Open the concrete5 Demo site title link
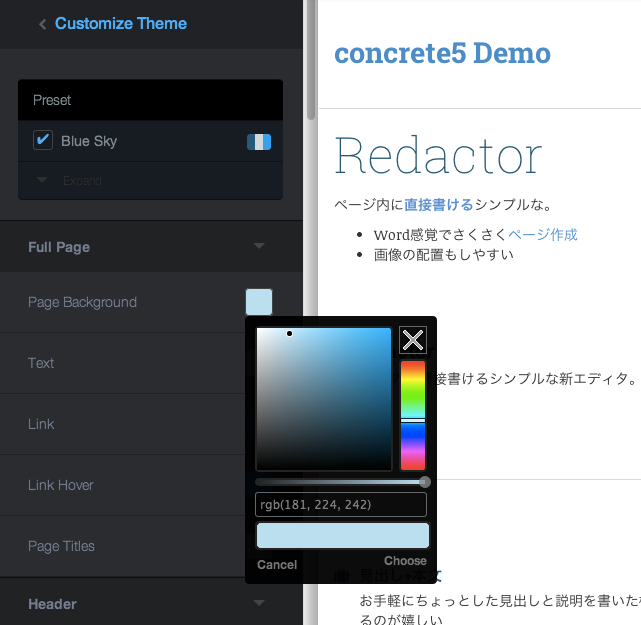641x625 pixels. [442, 53]
